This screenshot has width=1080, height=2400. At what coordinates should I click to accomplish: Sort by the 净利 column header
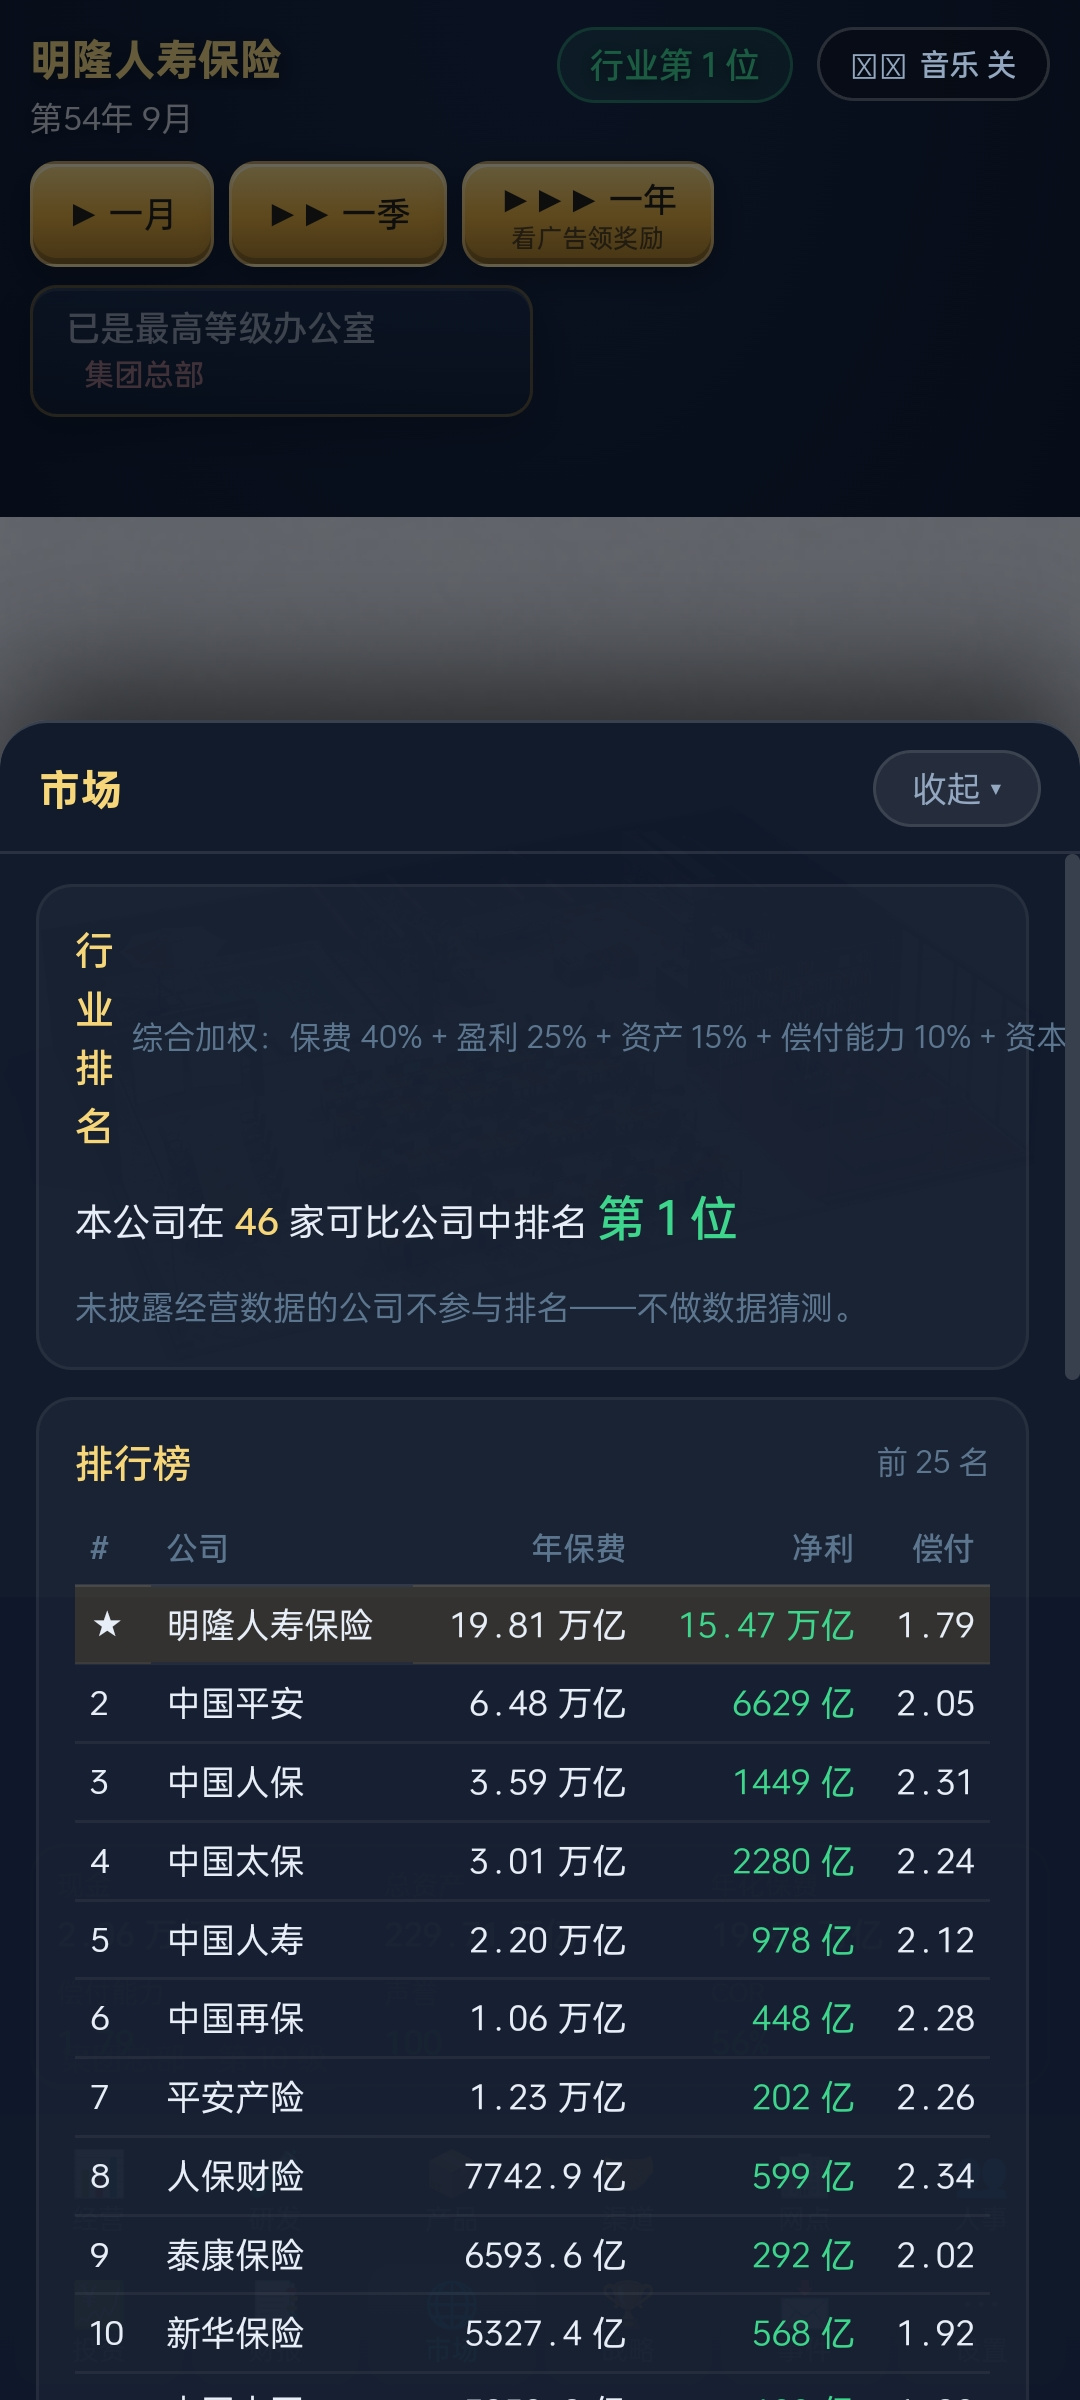pos(823,1548)
